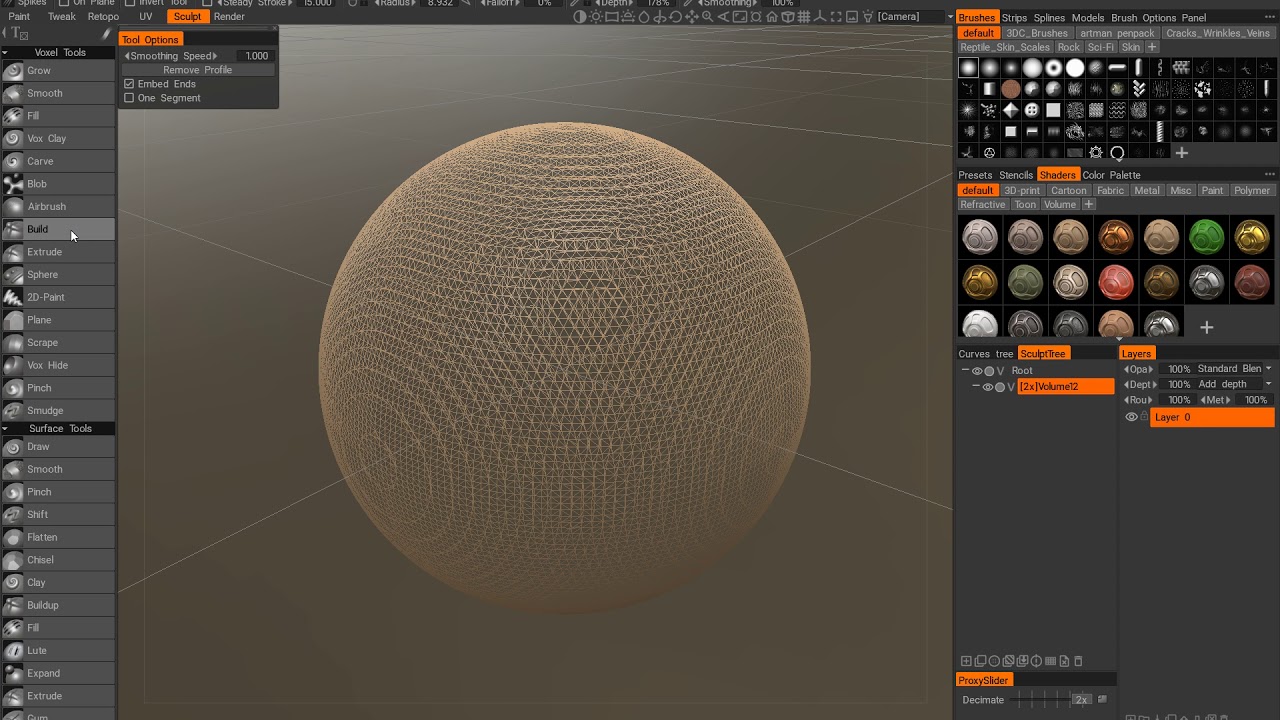
Task: Switch to the Stencils tab
Action: point(1016,175)
